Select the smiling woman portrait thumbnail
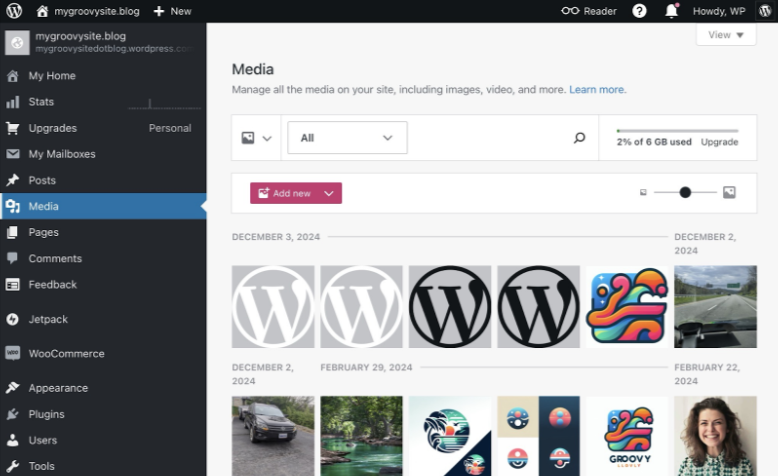This screenshot has height=476, width=778. [x=715, y=436]
